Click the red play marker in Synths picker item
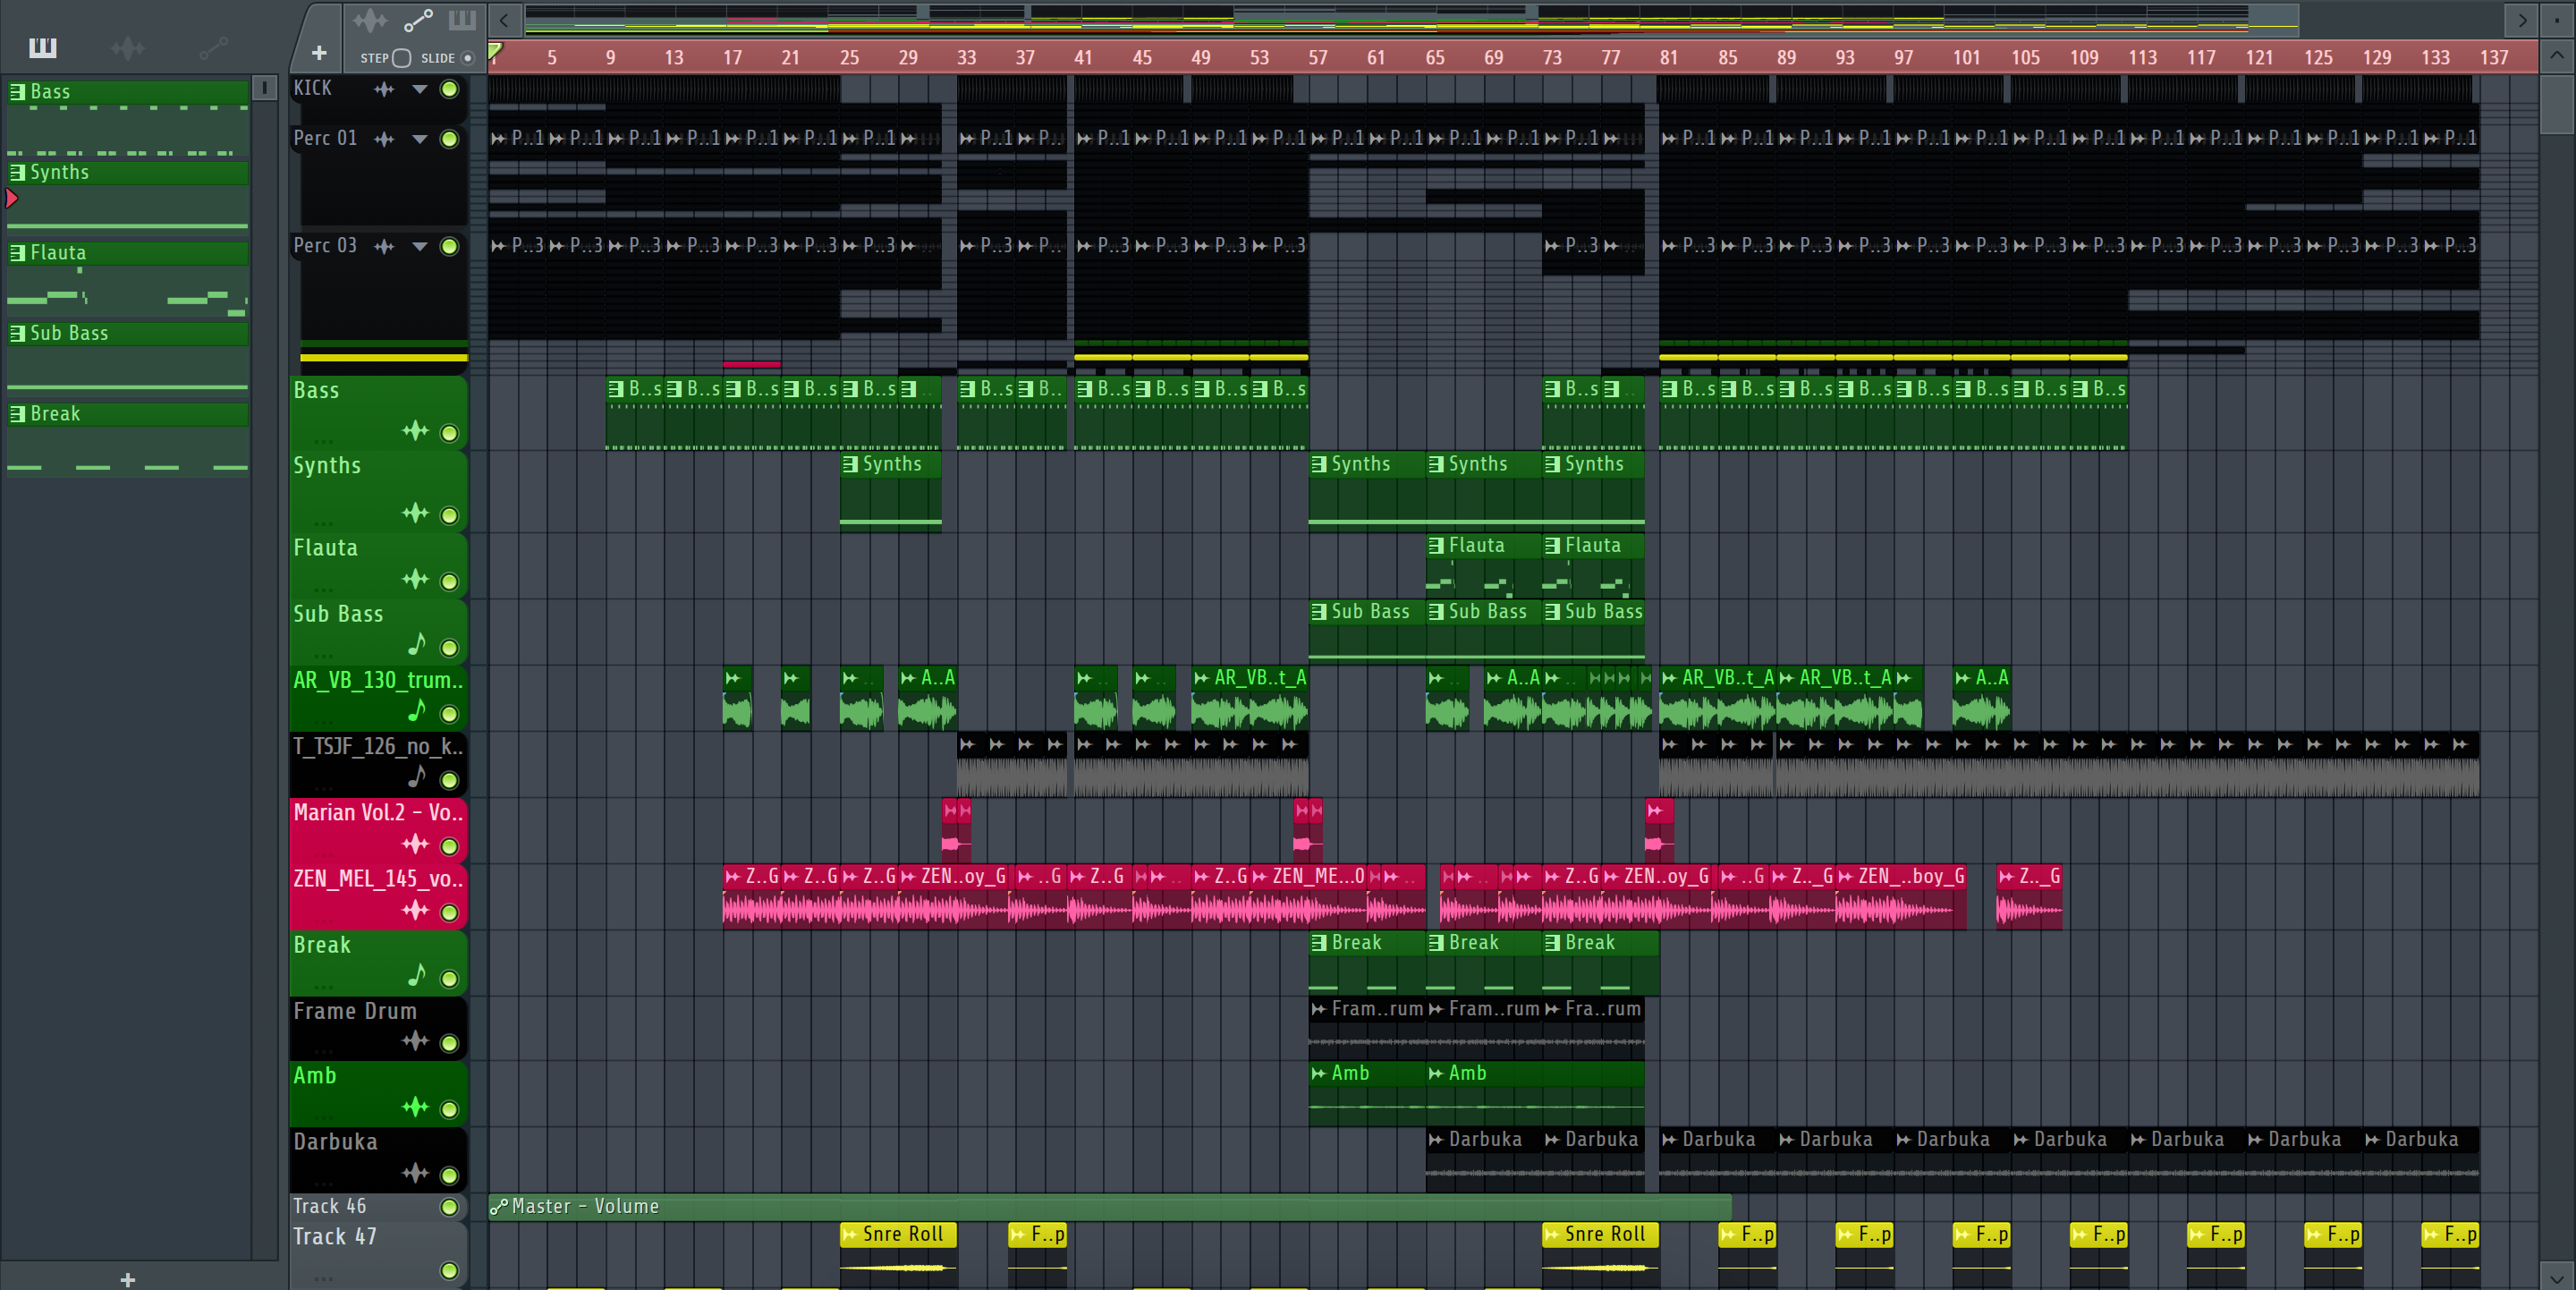Viewport: 2576px width, 1290px height. [x=11, y=199]
